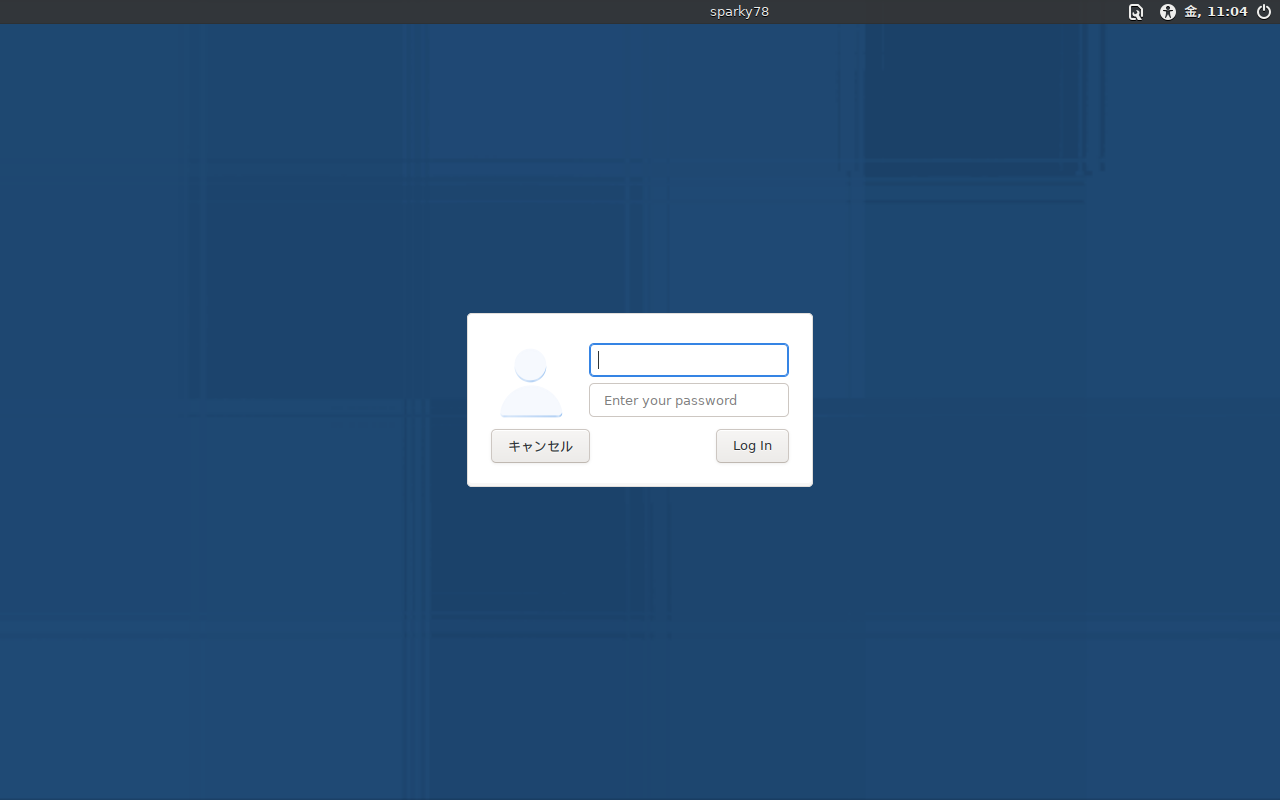
Task: Expand the accessibility options indicator
Action: 1167,12
